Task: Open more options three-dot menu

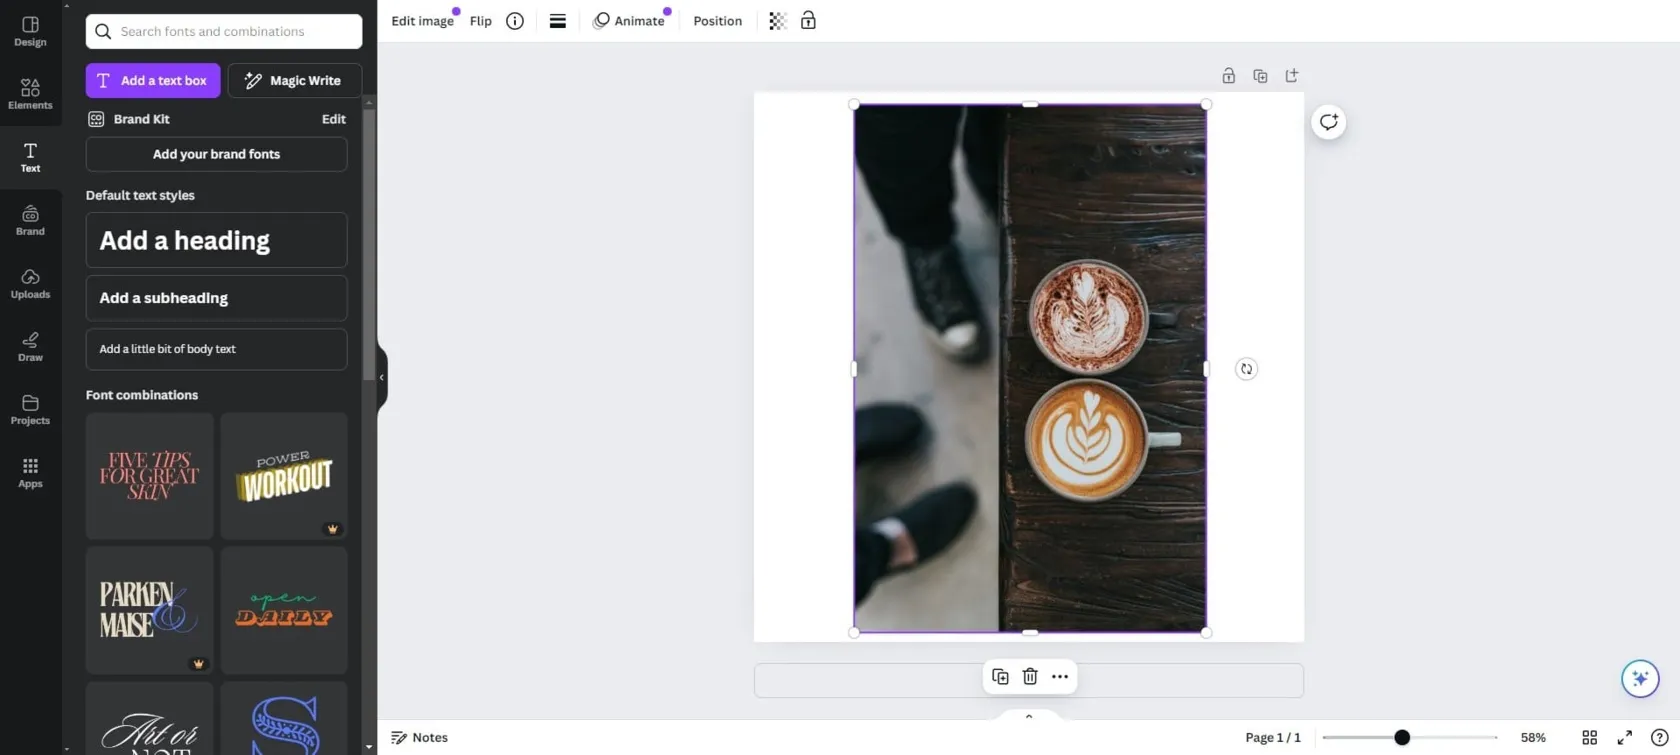Action: point(1060,677)
